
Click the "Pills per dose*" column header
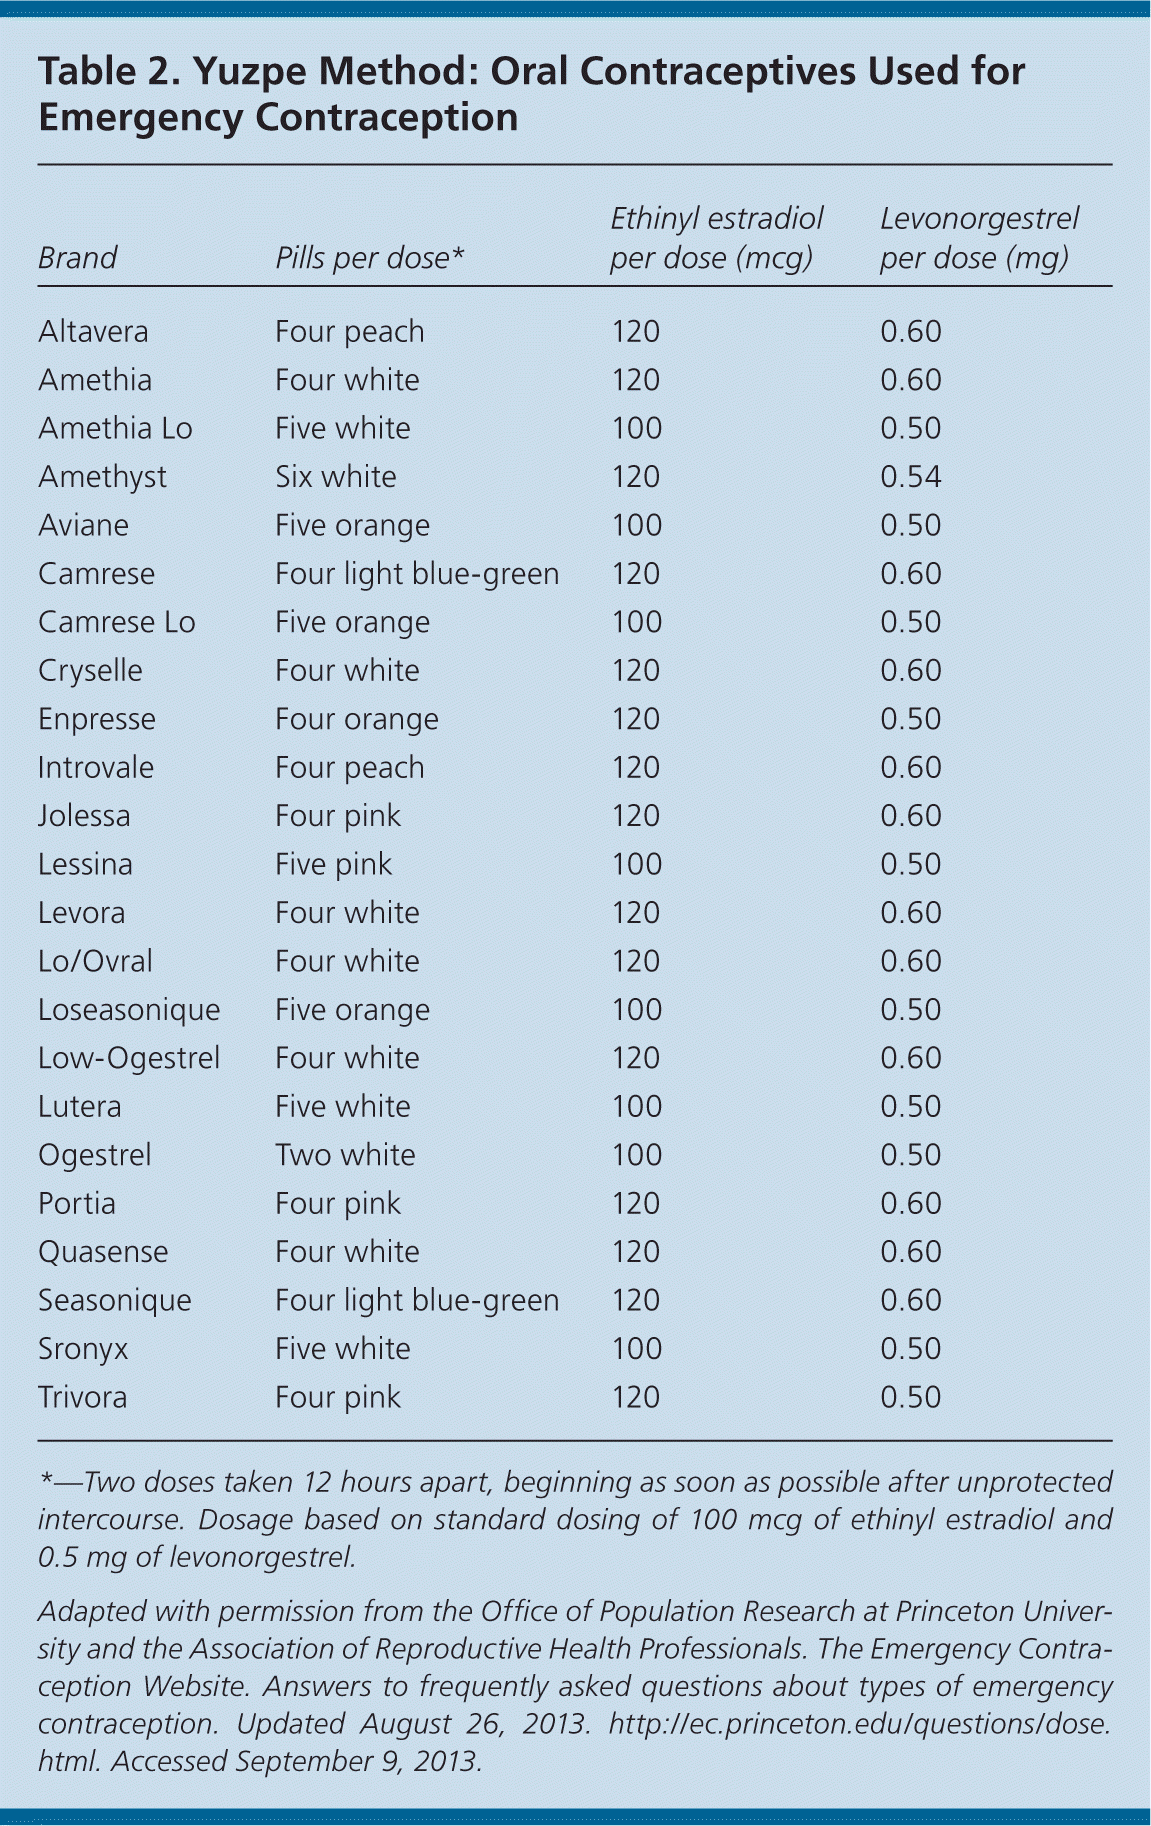point(369,258)
